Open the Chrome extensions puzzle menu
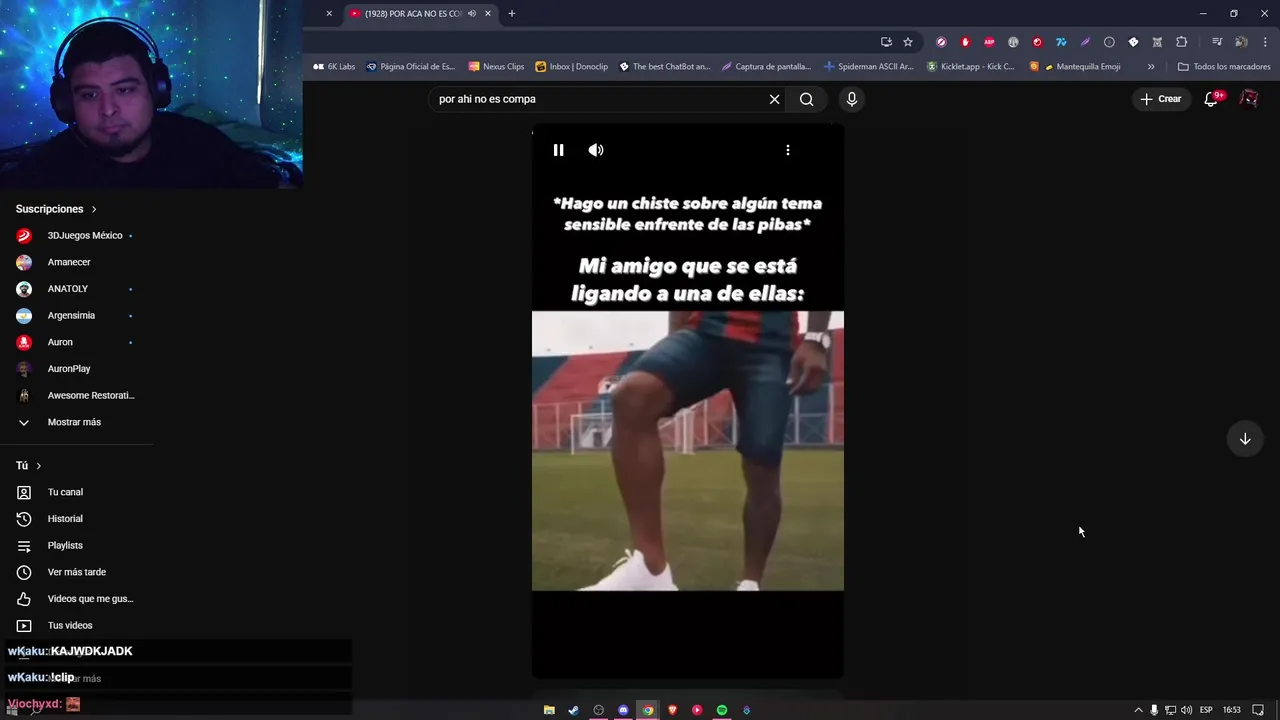This screenshot has height=720, width=1280. [1182, 42]
